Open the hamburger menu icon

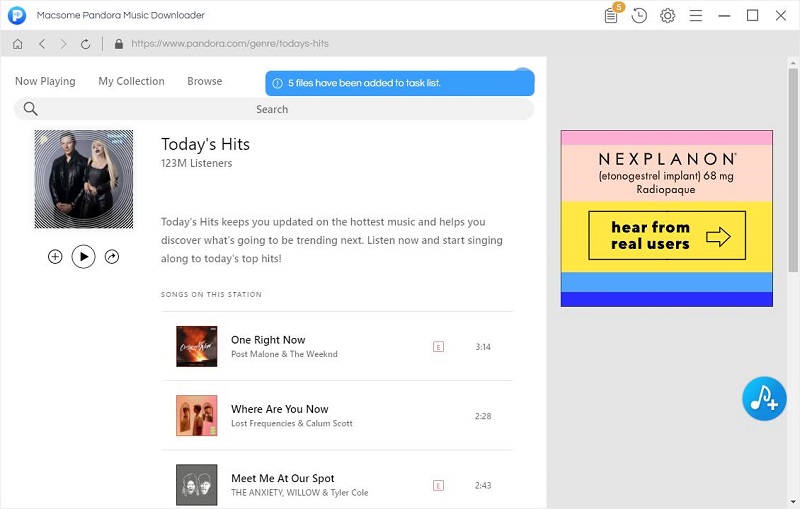[x=696, y=16]
